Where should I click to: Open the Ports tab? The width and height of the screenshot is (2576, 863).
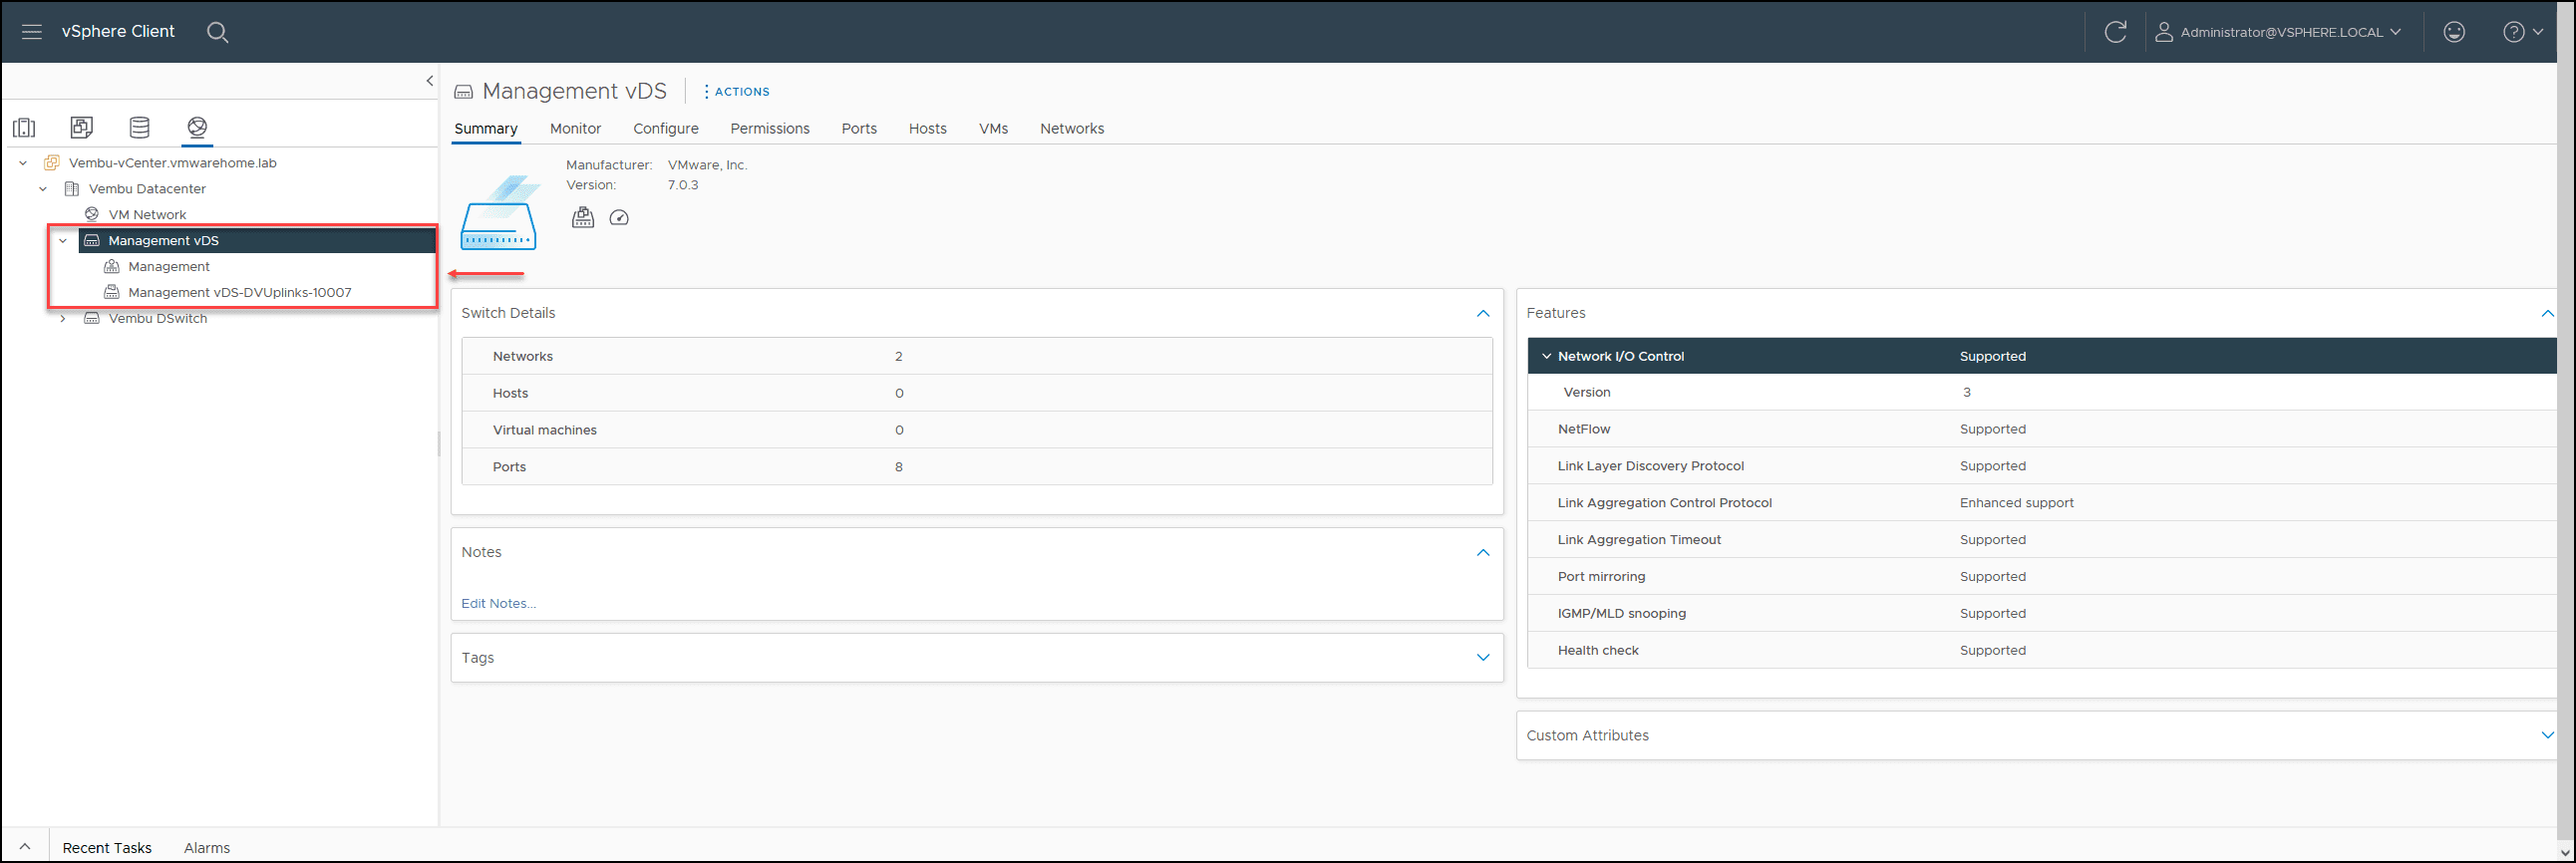(x=859, y=129)
